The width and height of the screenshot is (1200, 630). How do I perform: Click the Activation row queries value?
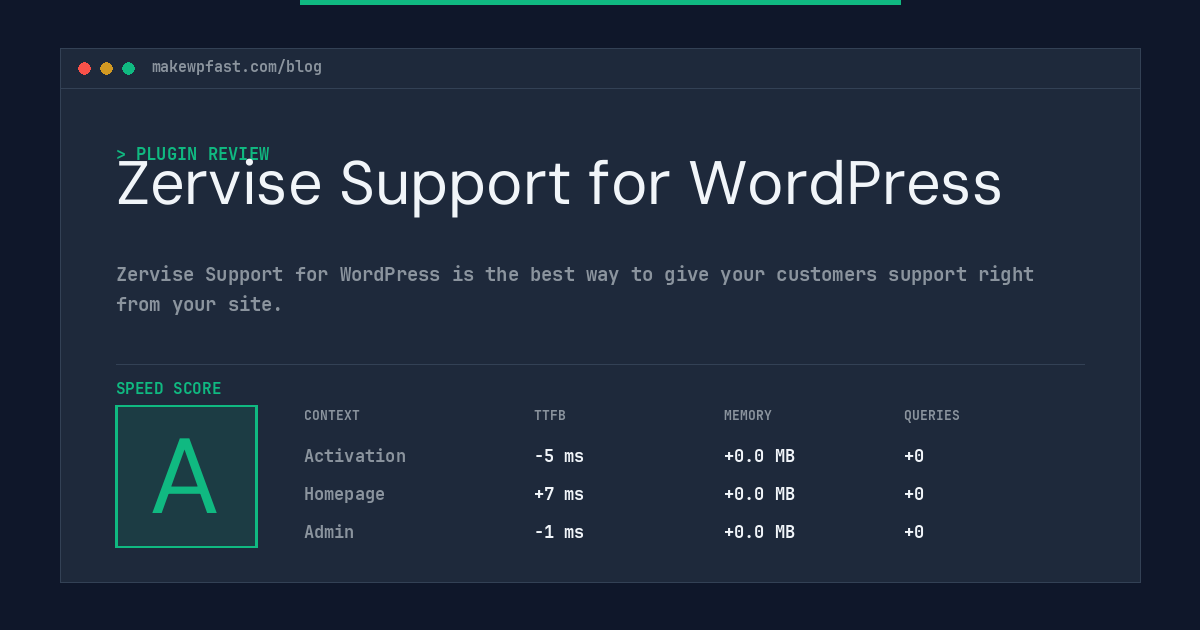click(x=914, y=456)
